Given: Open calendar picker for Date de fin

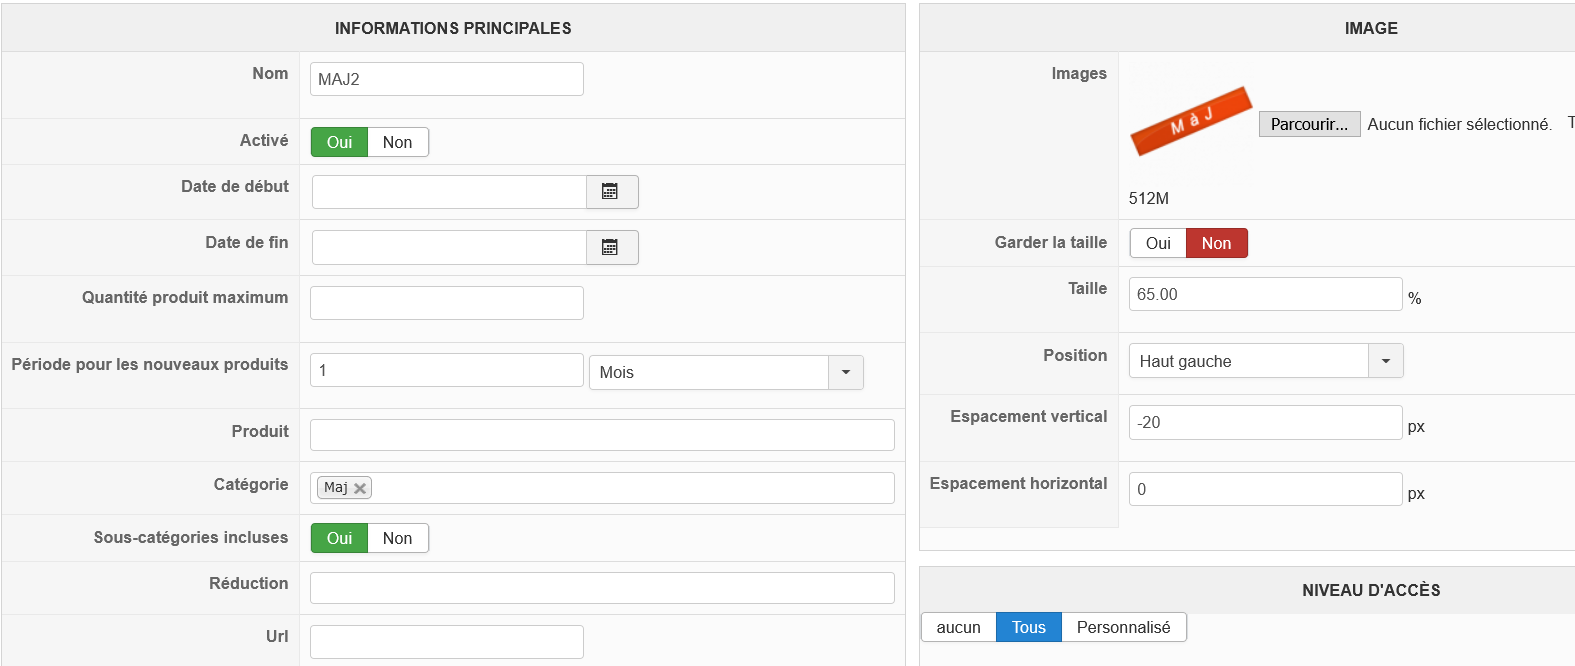Looking at the screenshot, I should (611, 248).
